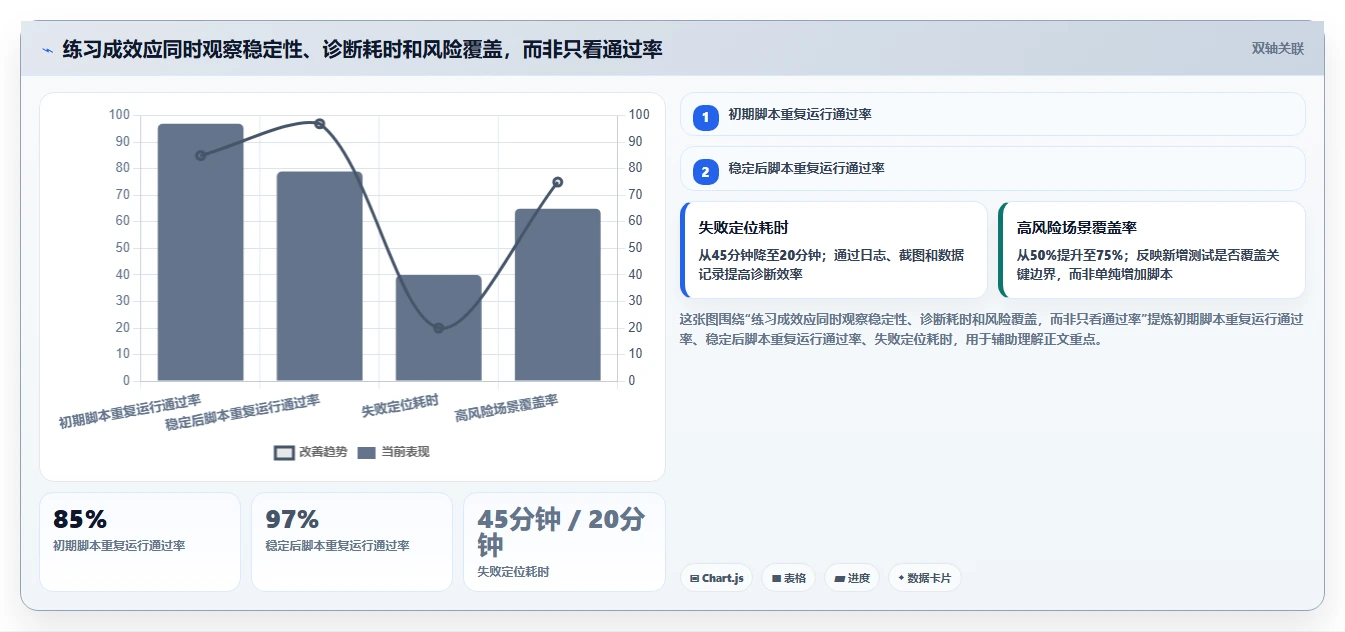Open the 高风险场景覆盖率 info card
The height and width of the screenshot is (632, 1345).
pos(1152,250)
